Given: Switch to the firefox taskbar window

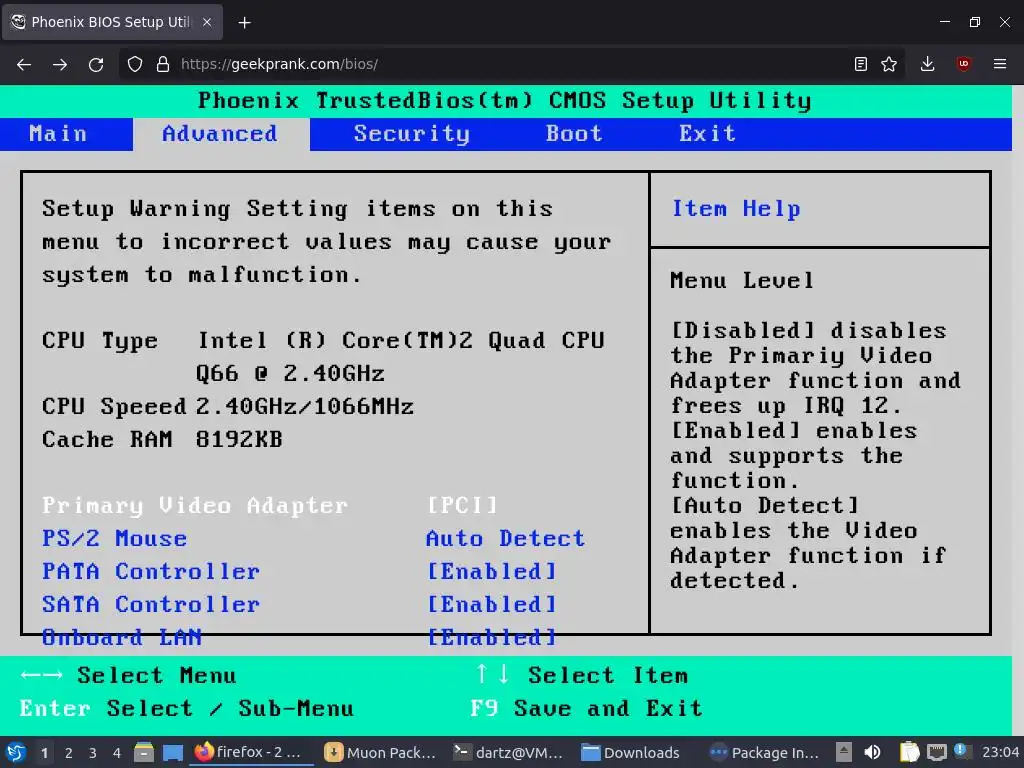Looking at the screenshot, I should (x=251, y=752).
